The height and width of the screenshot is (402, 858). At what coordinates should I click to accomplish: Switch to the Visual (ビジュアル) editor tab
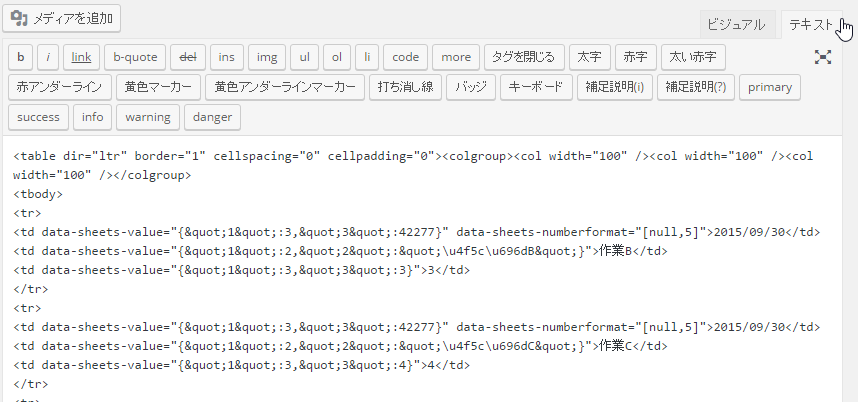pos(736,25)
